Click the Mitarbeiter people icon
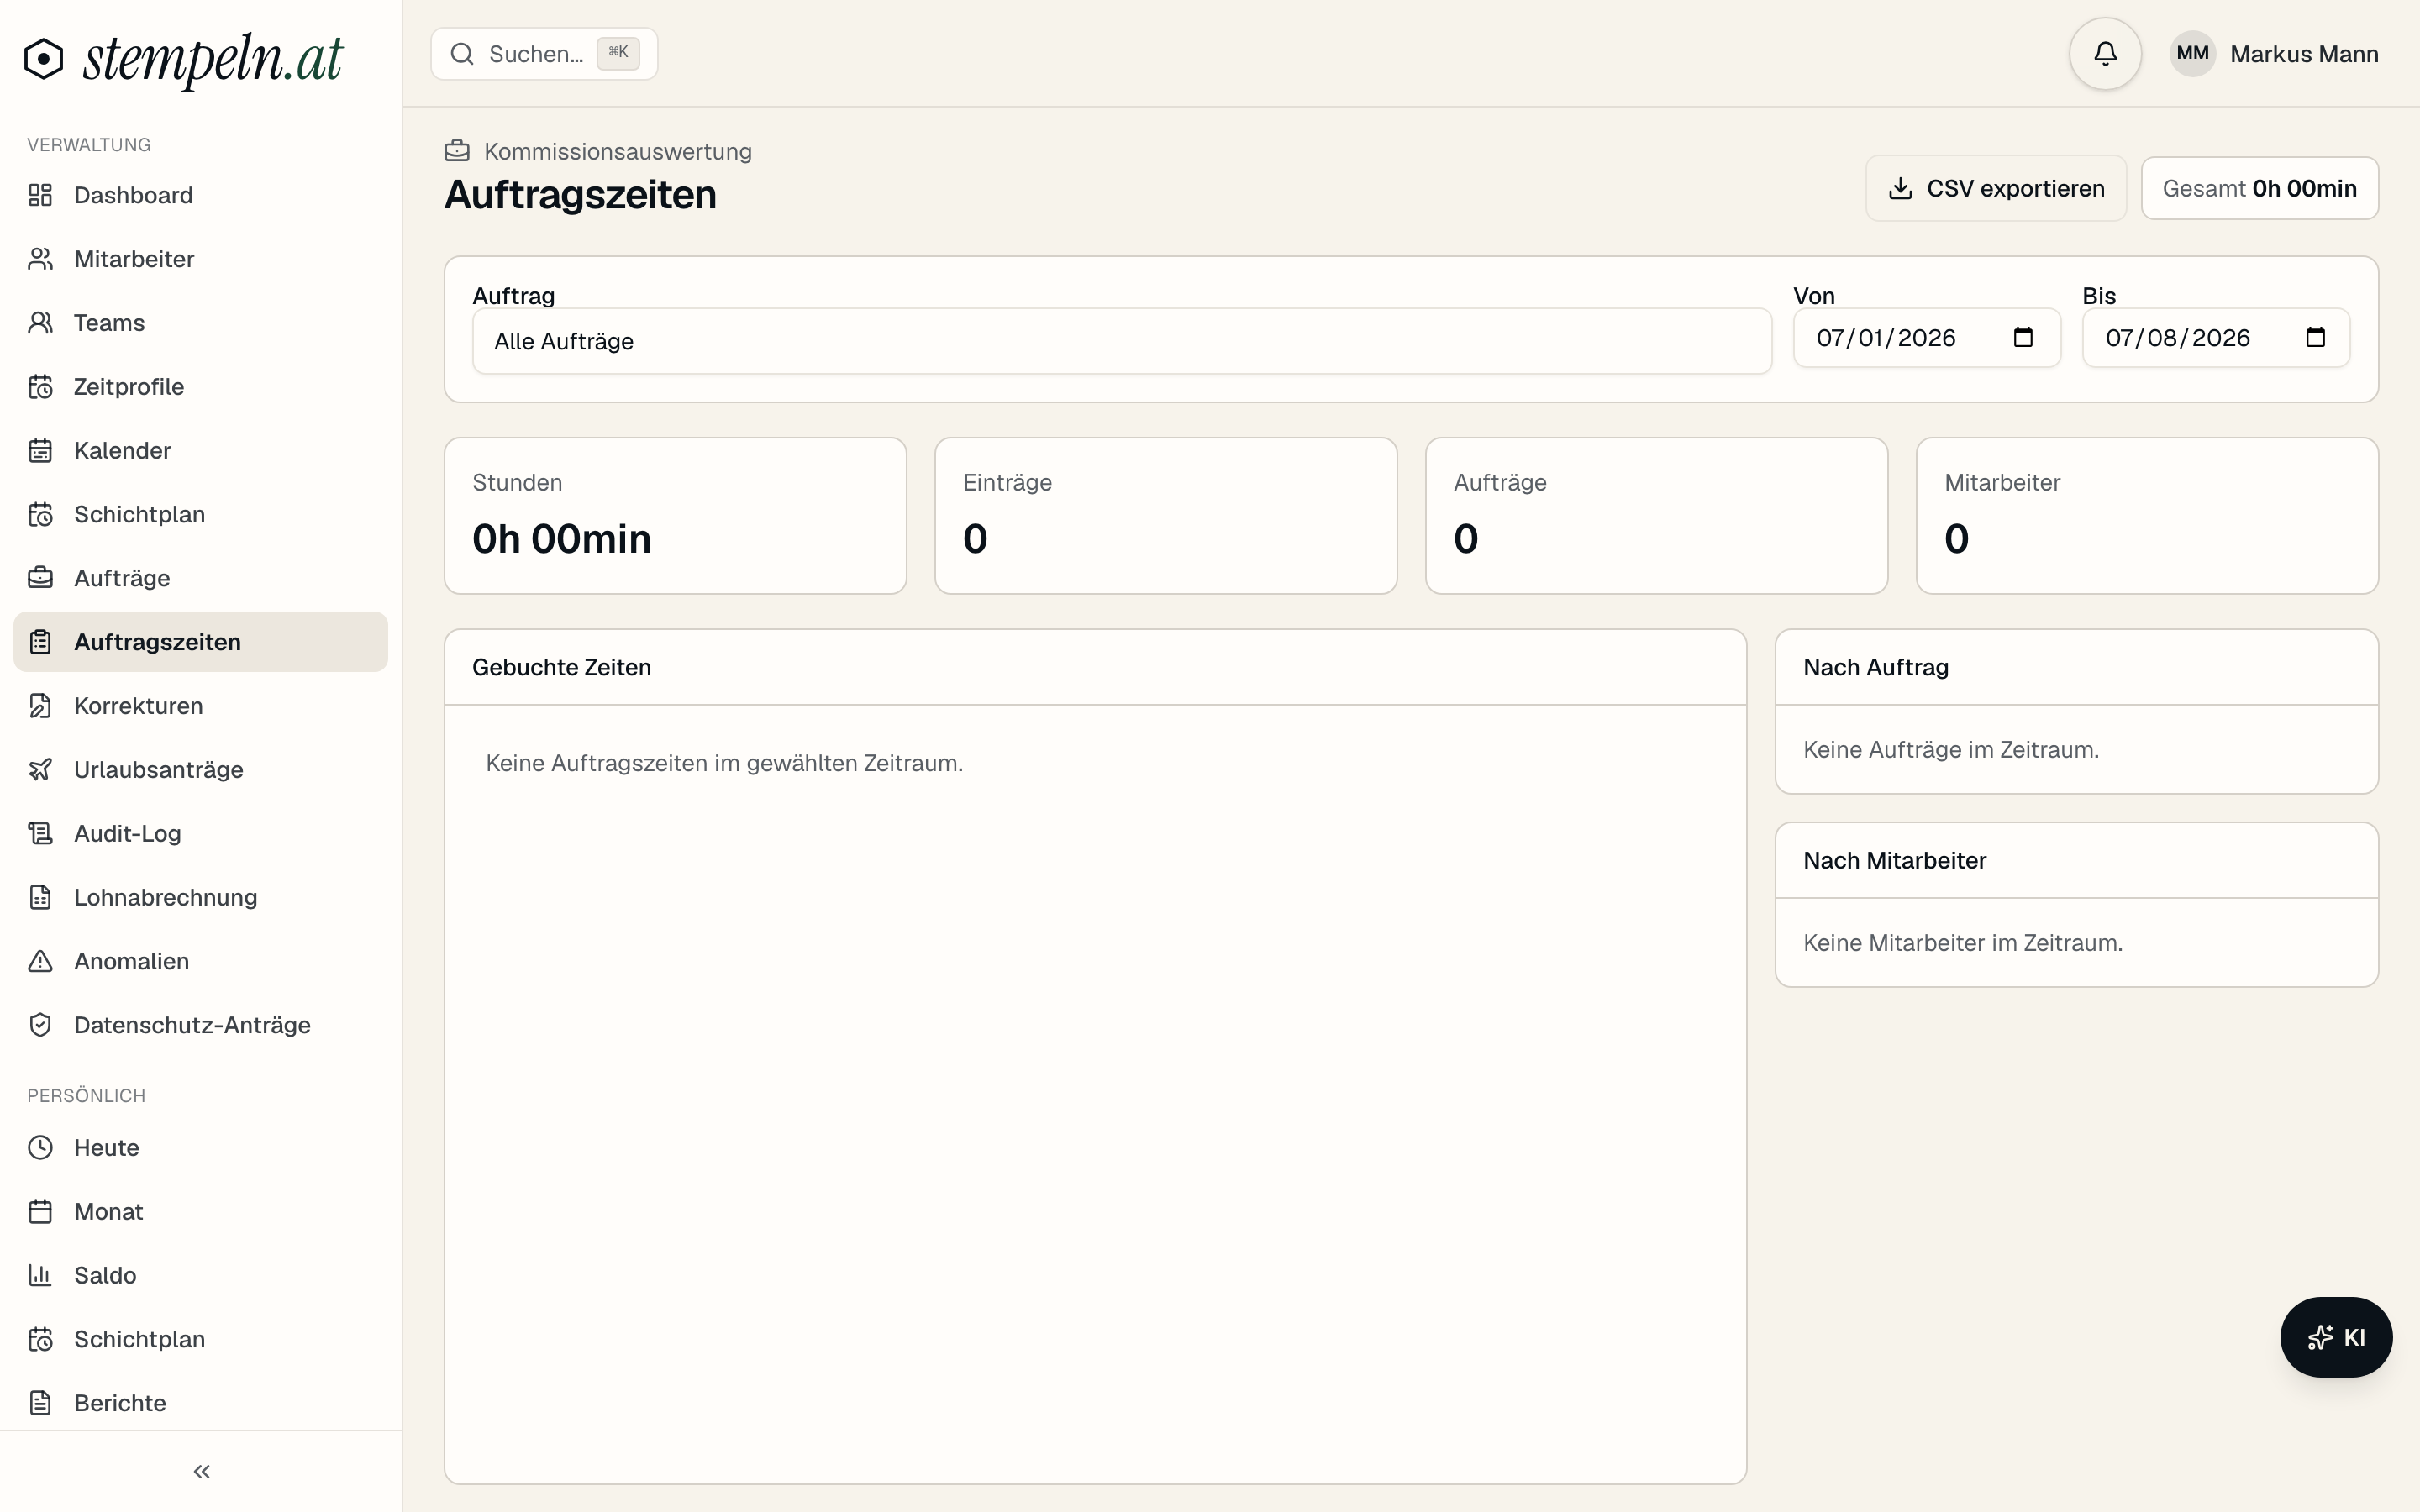Screen dimensions: 2420x1512 pyautogui.click(x=40, y=259)
